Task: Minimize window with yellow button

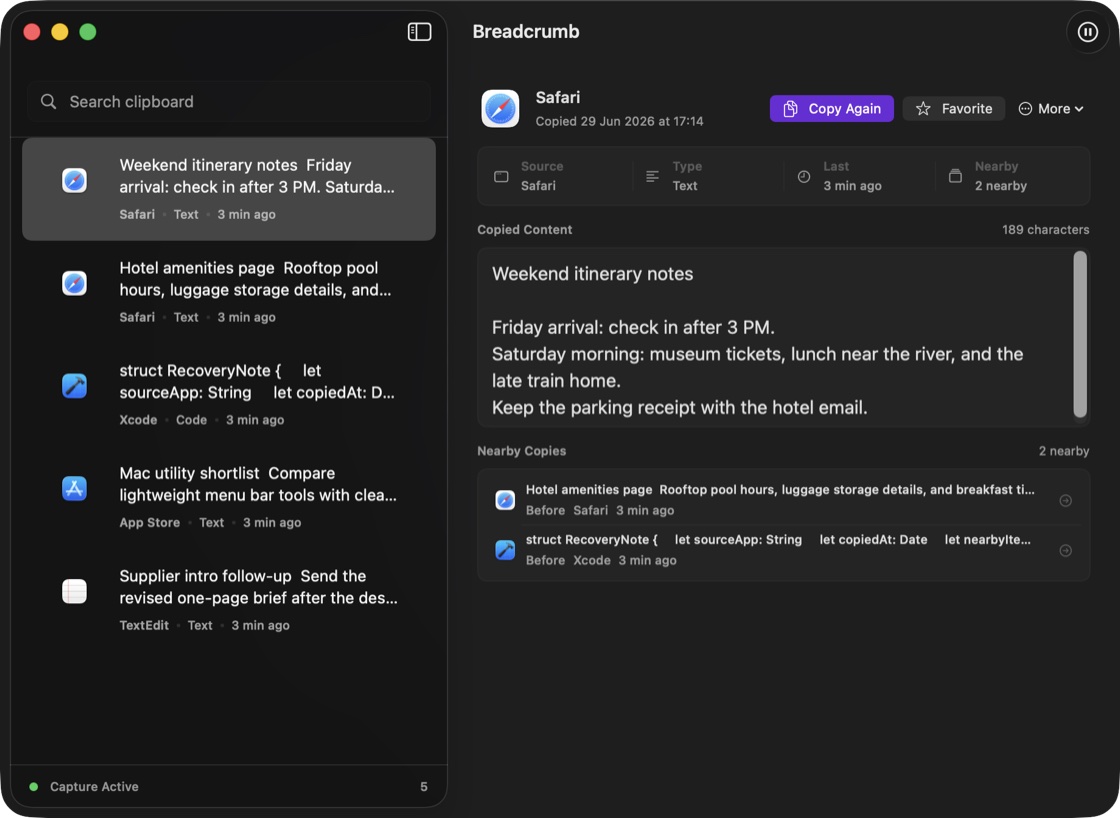Action: [x=60, y=31]
